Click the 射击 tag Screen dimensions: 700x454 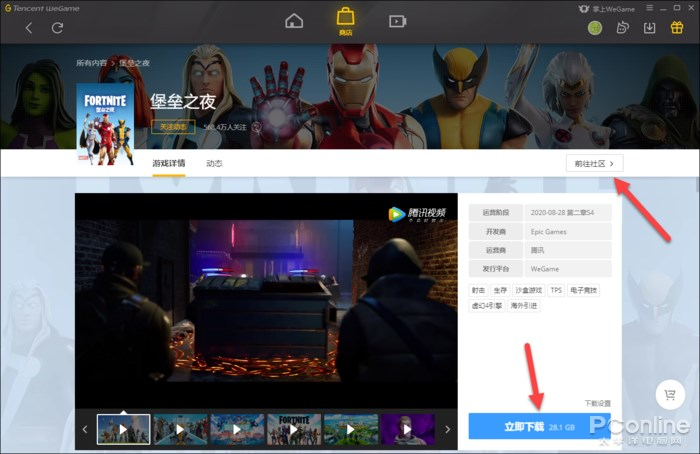478,290
